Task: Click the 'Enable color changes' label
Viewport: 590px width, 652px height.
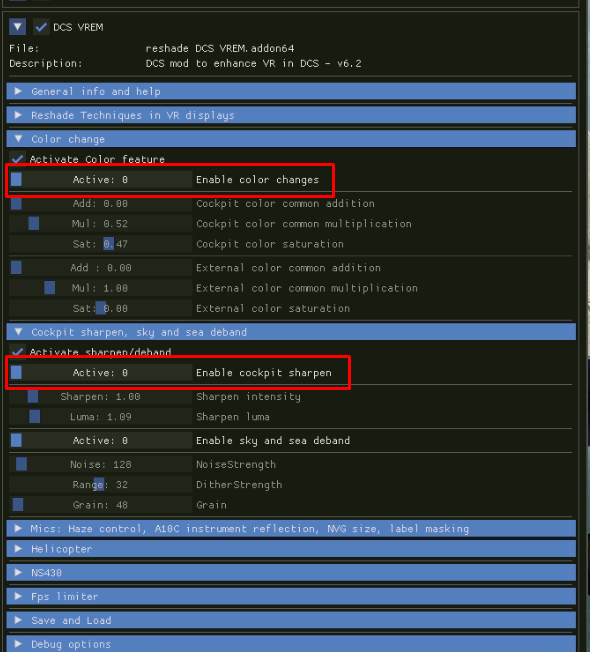Action: click(257, 180)
